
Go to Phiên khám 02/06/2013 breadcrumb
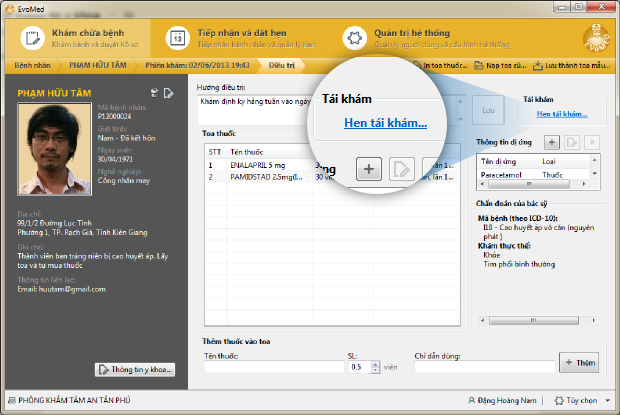point(197,65)
